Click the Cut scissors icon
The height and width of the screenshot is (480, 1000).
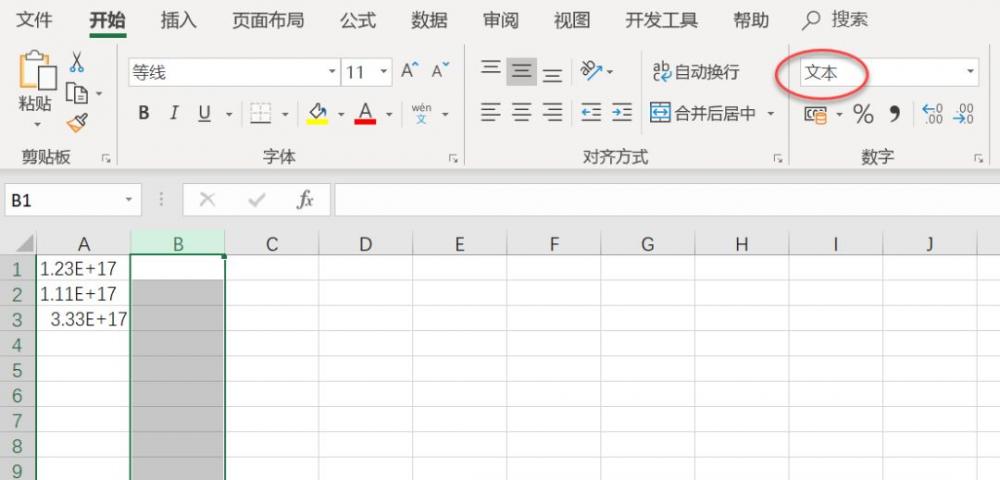click(x=77, y=62)
